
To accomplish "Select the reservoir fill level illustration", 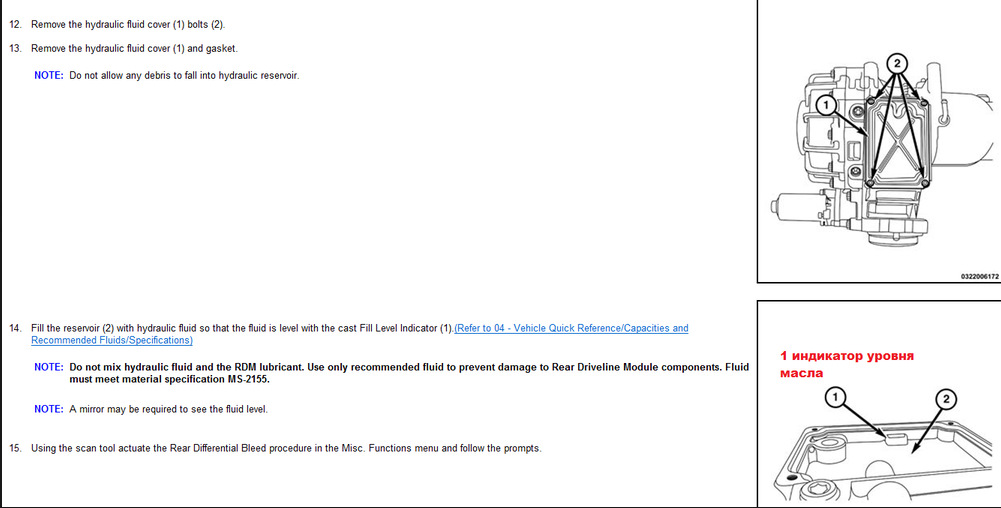I will [x=880, y=405].
